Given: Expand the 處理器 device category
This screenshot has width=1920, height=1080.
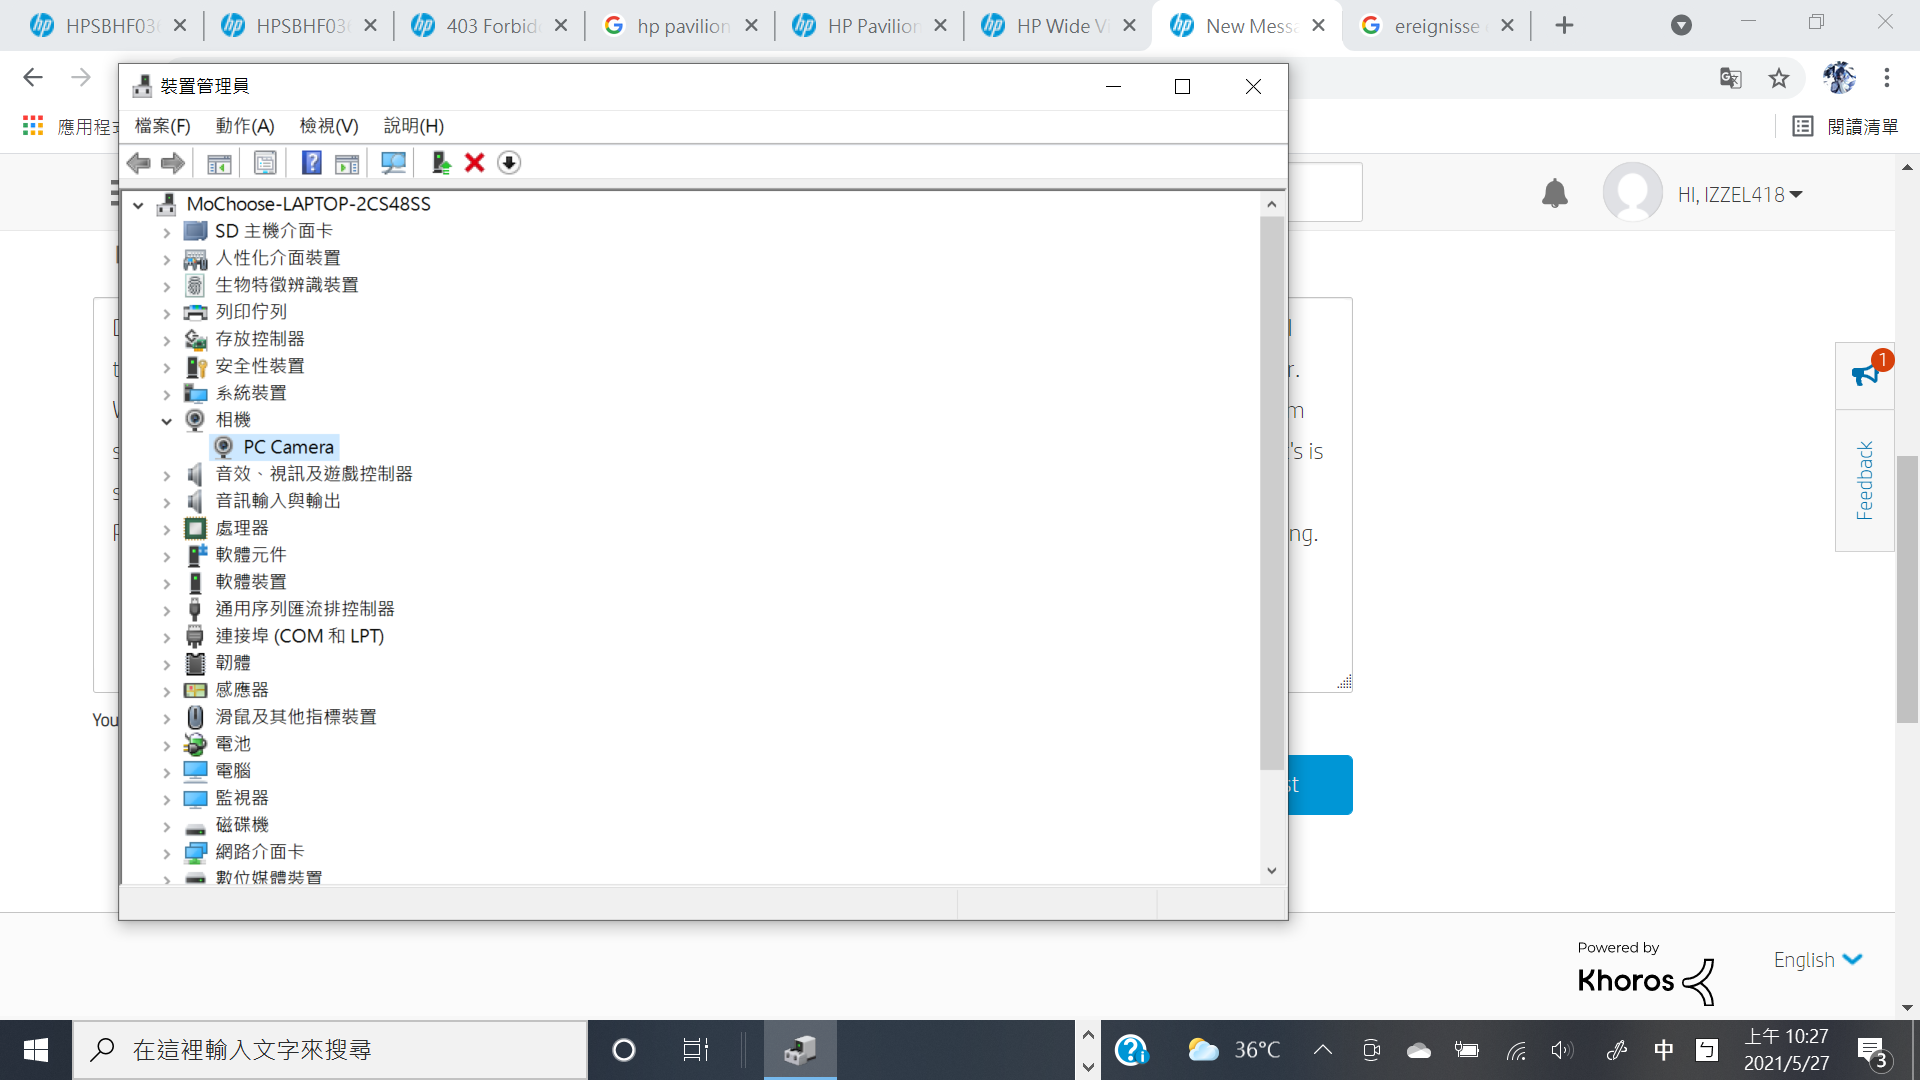Looking at the screenshot, I should click(166, 528).
